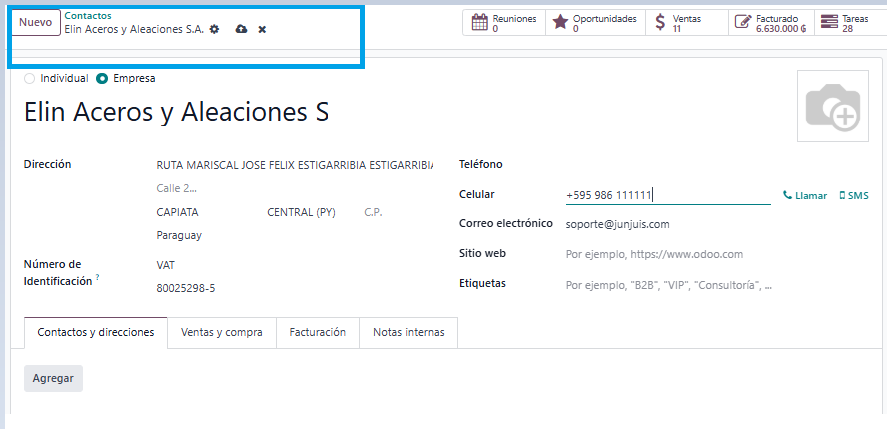Open Reuniones calendar stat button
Screen dimensions: 887x429
(x=504, y=23)
